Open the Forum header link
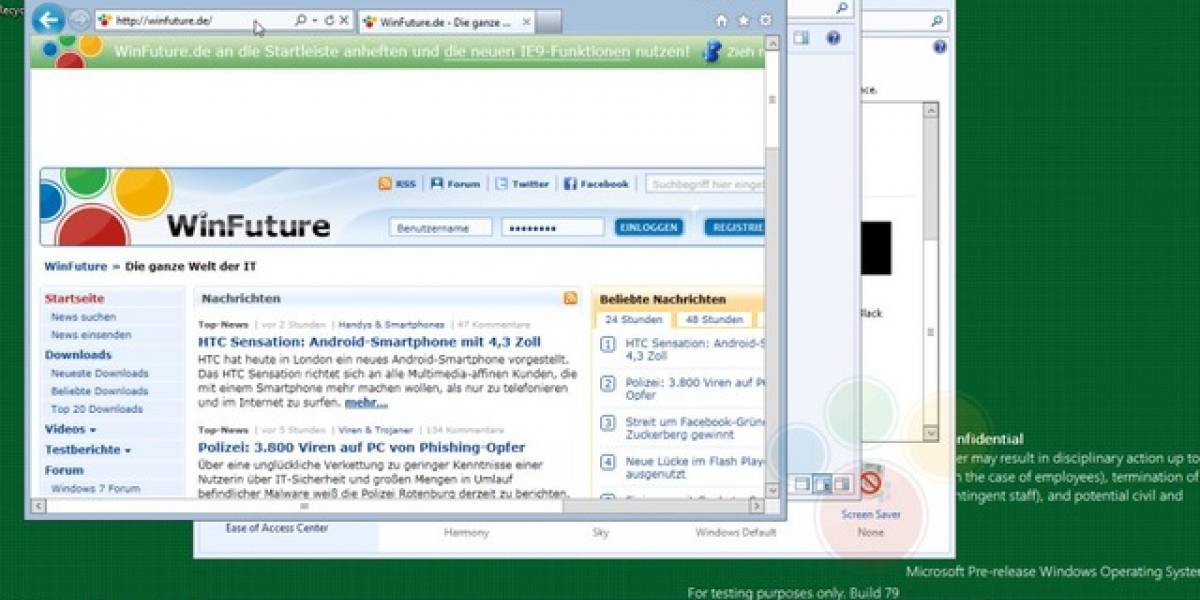This screenshot has height=600, width=1200. (455, 184)
